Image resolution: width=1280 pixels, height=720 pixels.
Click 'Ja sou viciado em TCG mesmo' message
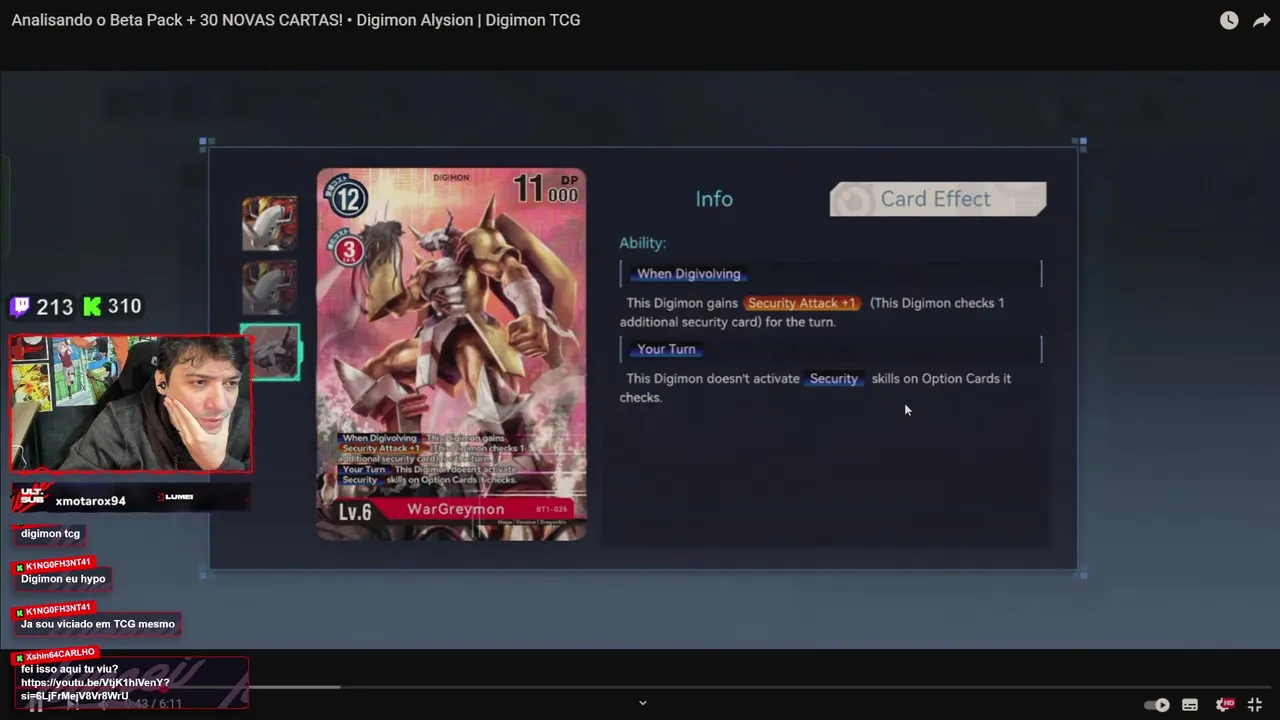98,624
